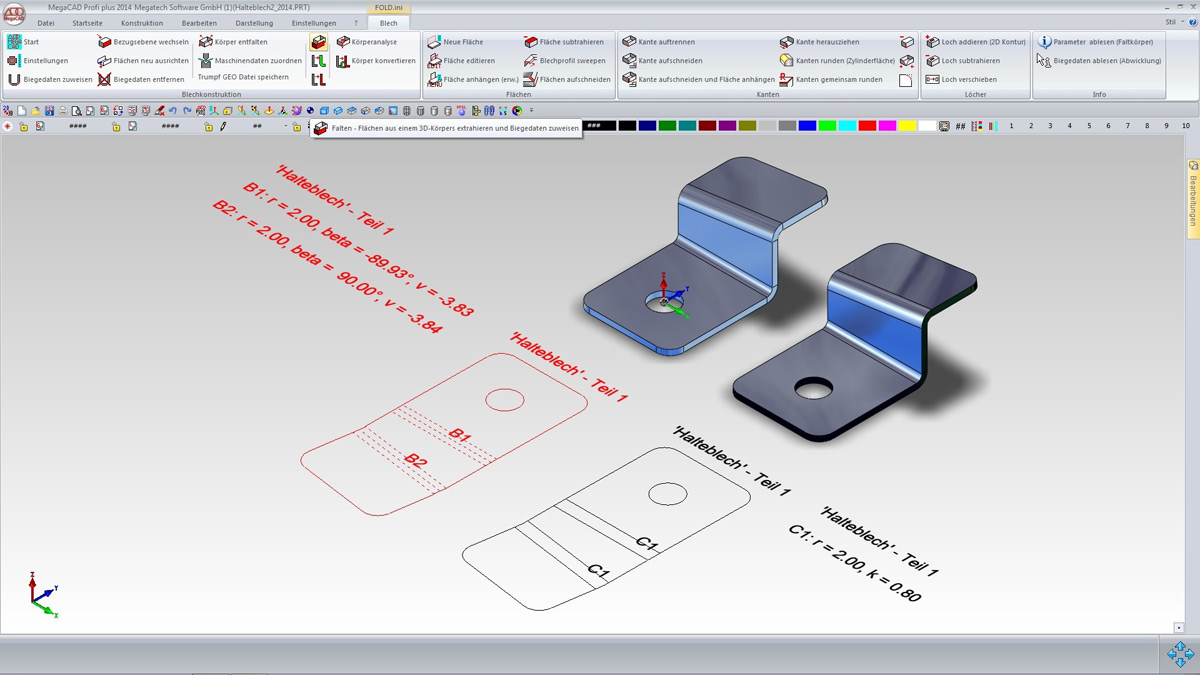Switch to the Darstellung ribbon tab
This screenshot has height=675, width=1200.
click(253, 23)
